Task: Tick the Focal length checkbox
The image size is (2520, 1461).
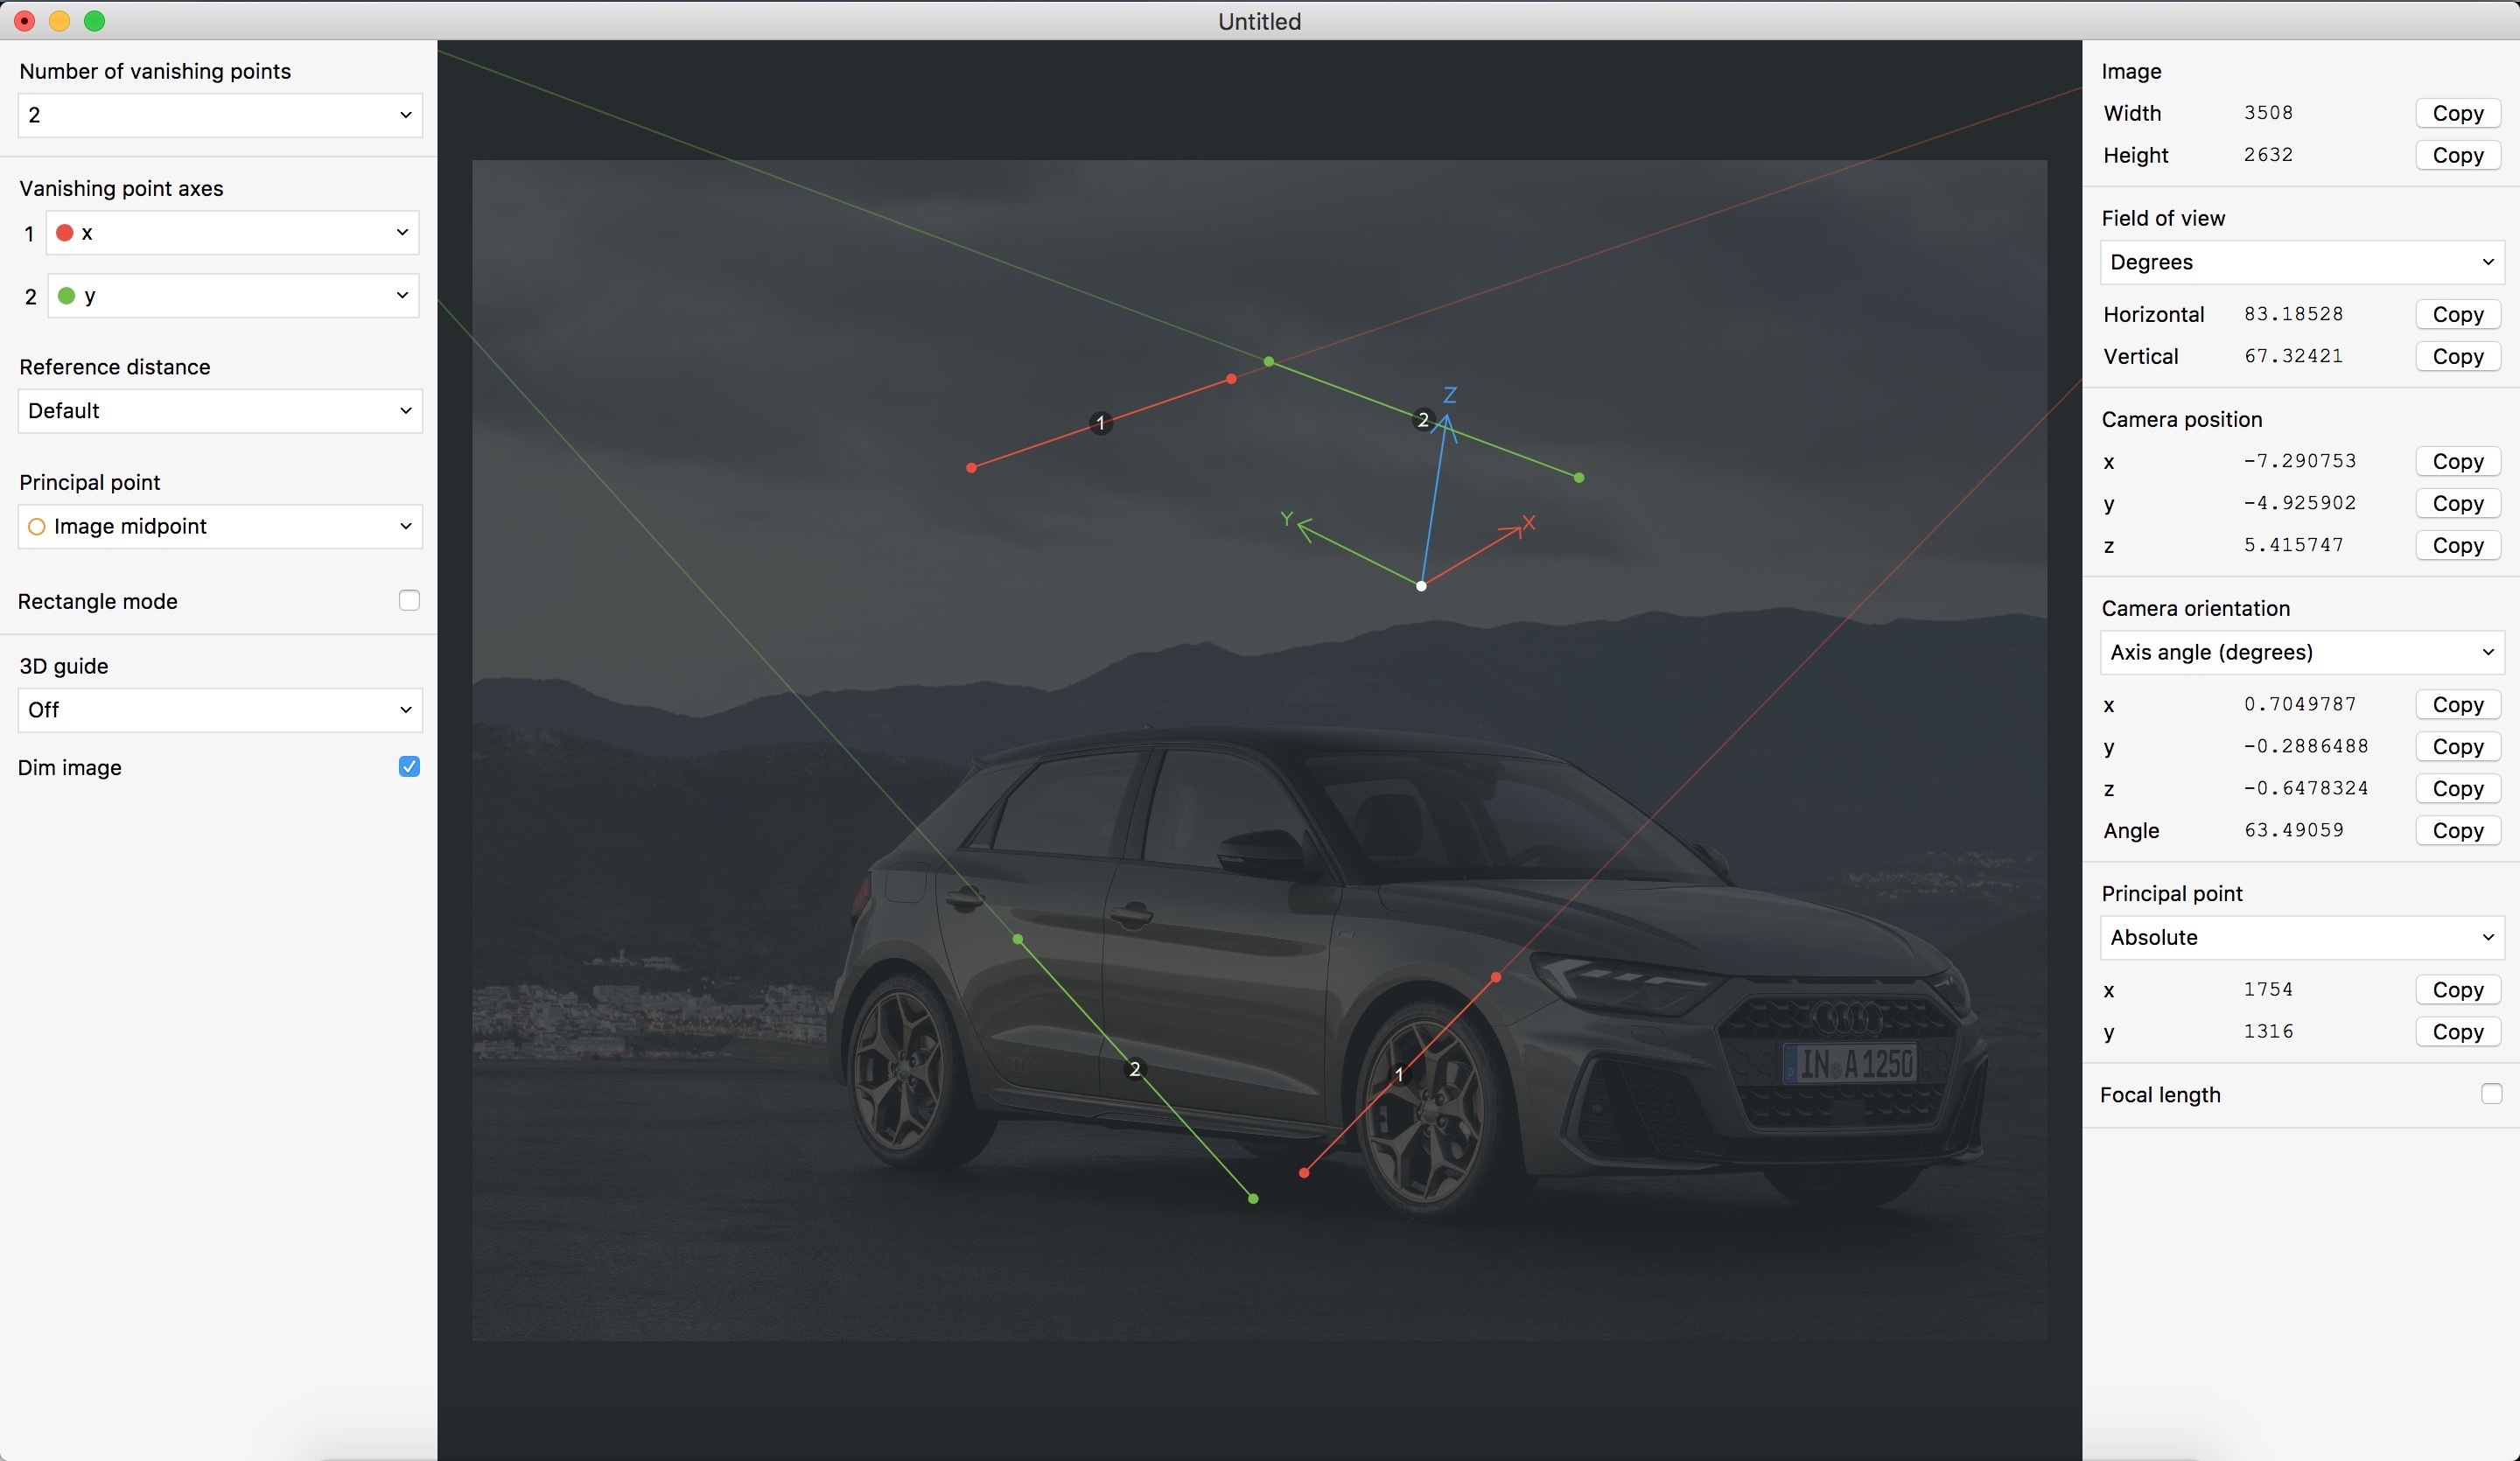Action: click(2491, 1094)
